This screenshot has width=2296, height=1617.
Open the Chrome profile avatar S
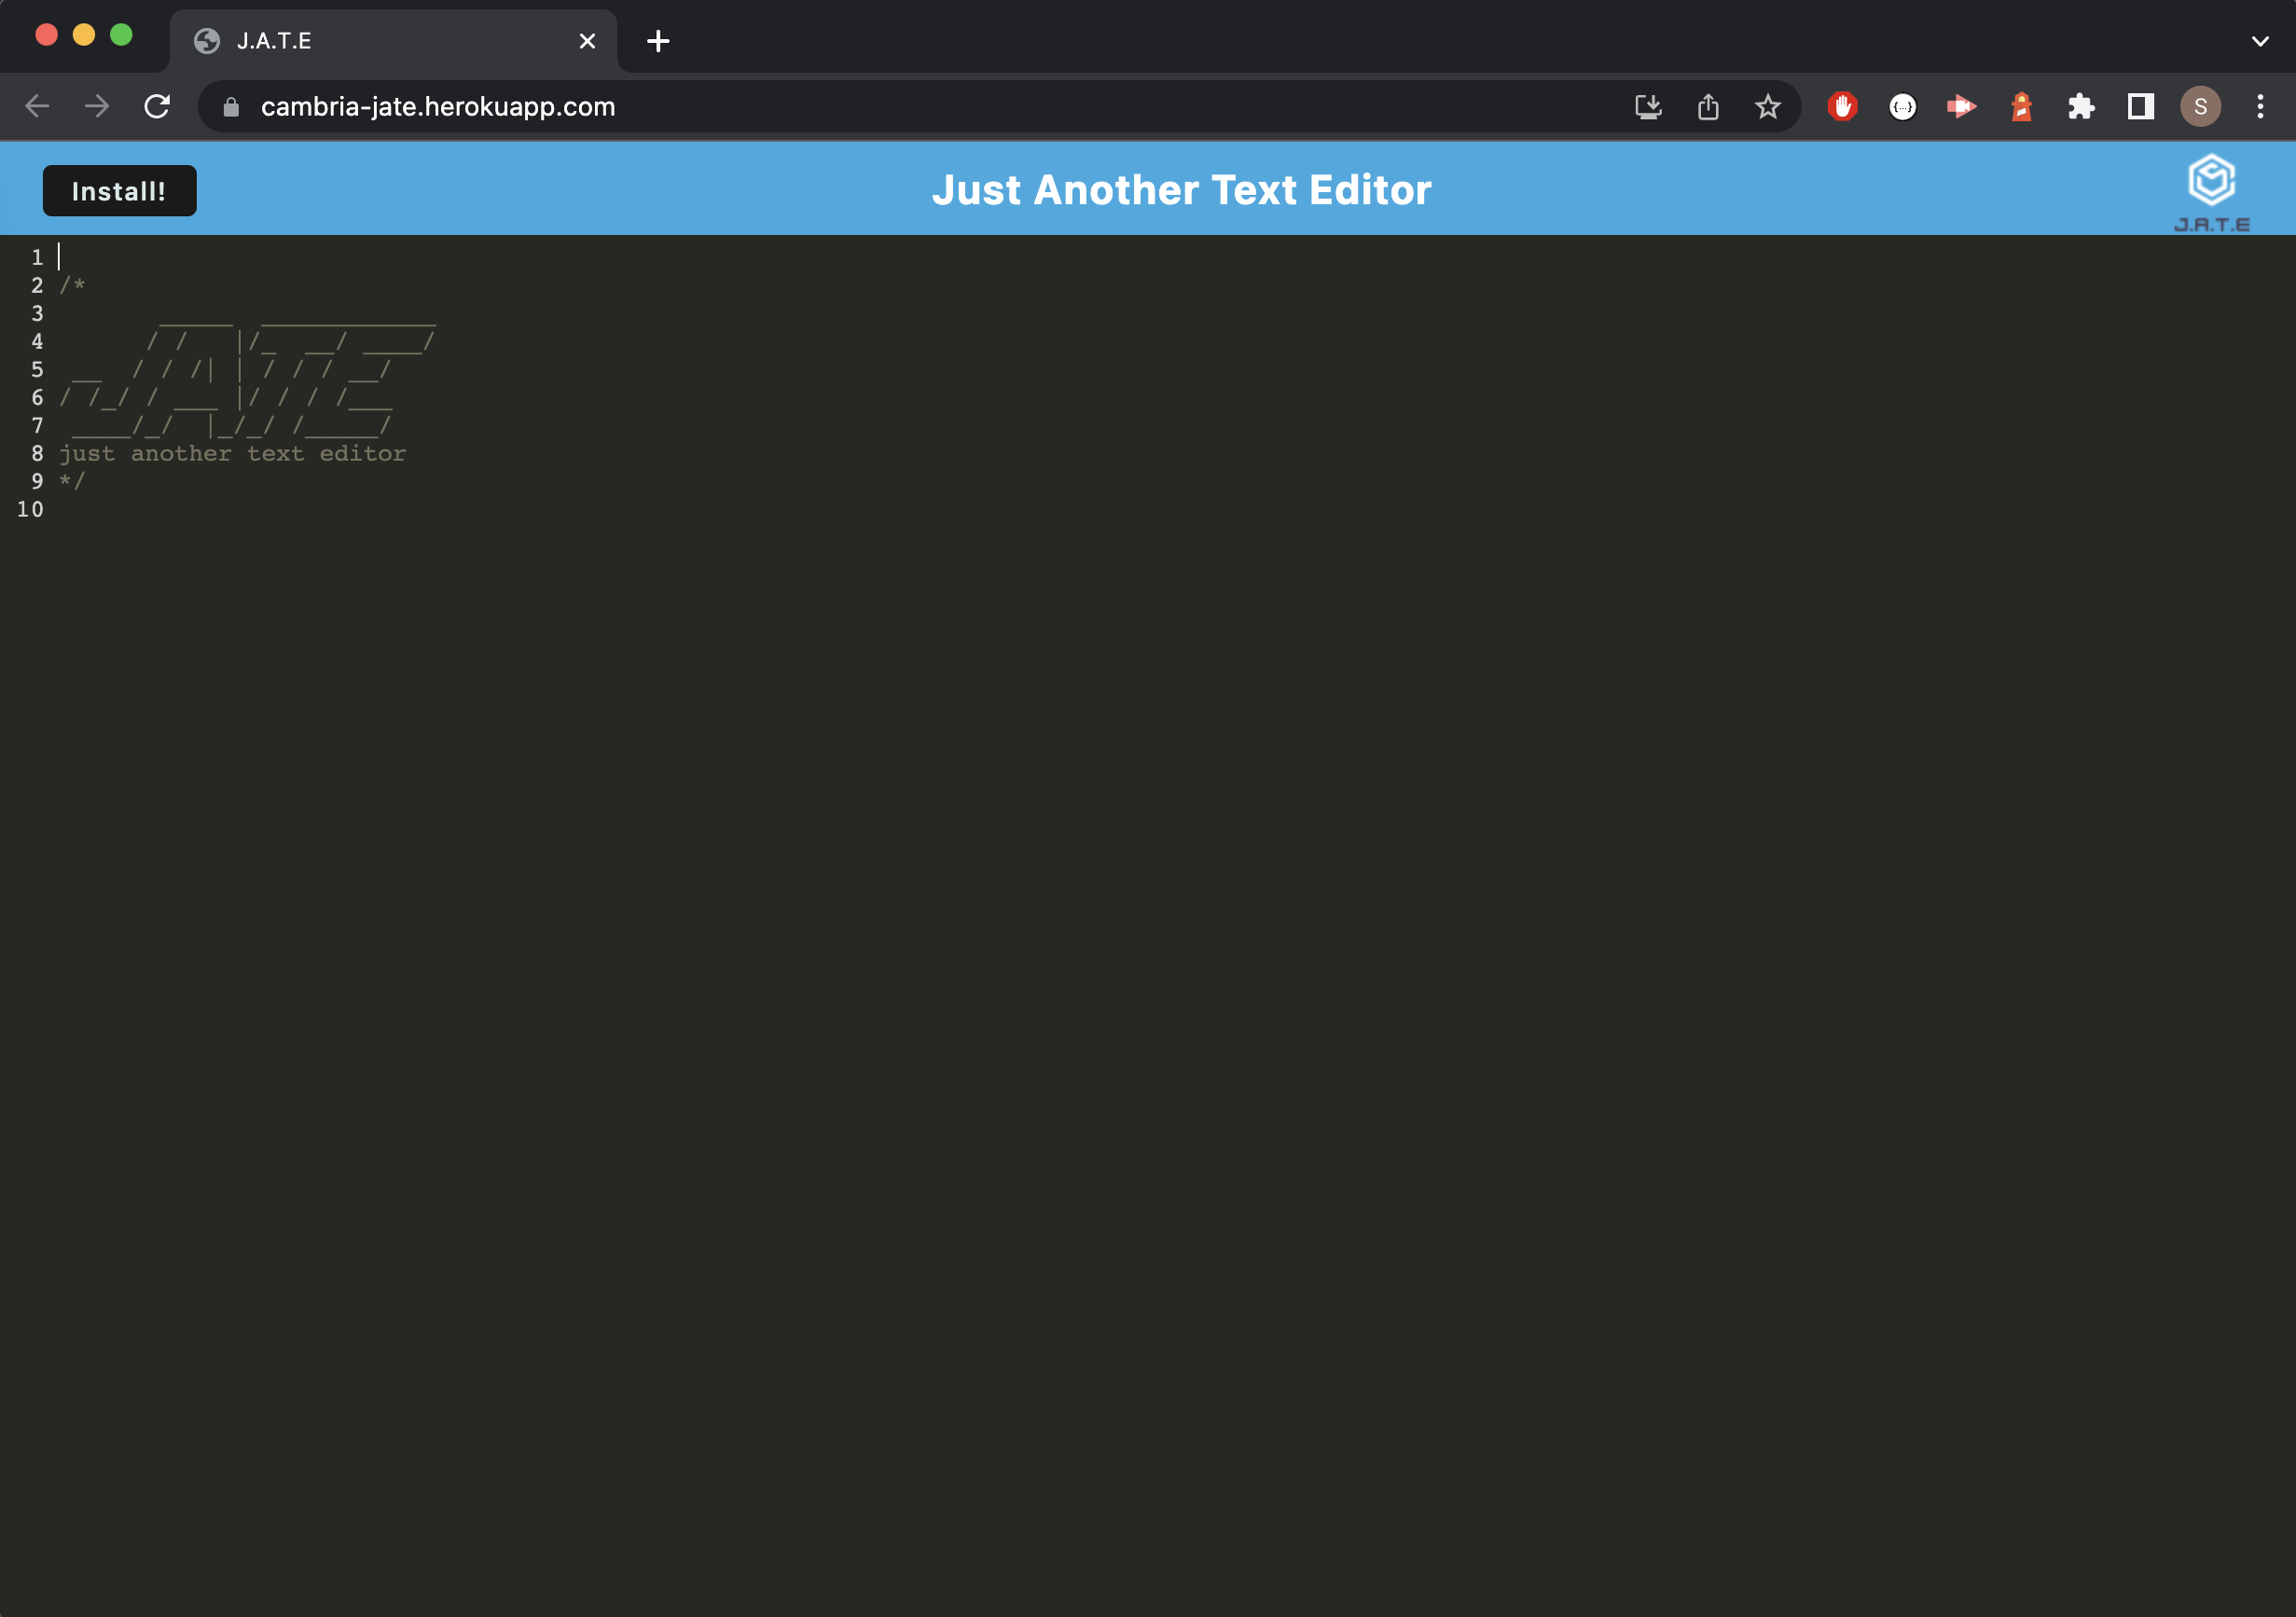click(x=2200, y=106)
